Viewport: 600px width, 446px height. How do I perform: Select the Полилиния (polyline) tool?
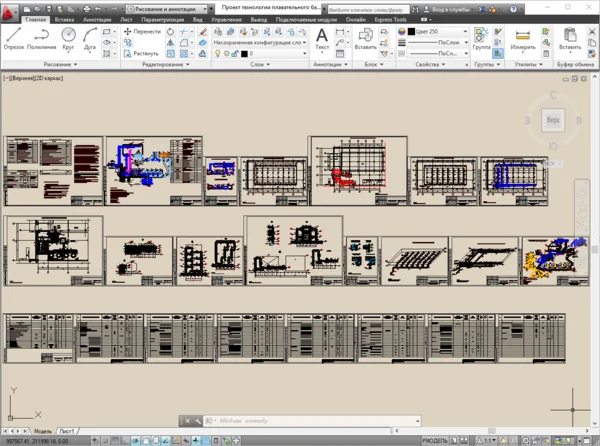tap(41, 38)
